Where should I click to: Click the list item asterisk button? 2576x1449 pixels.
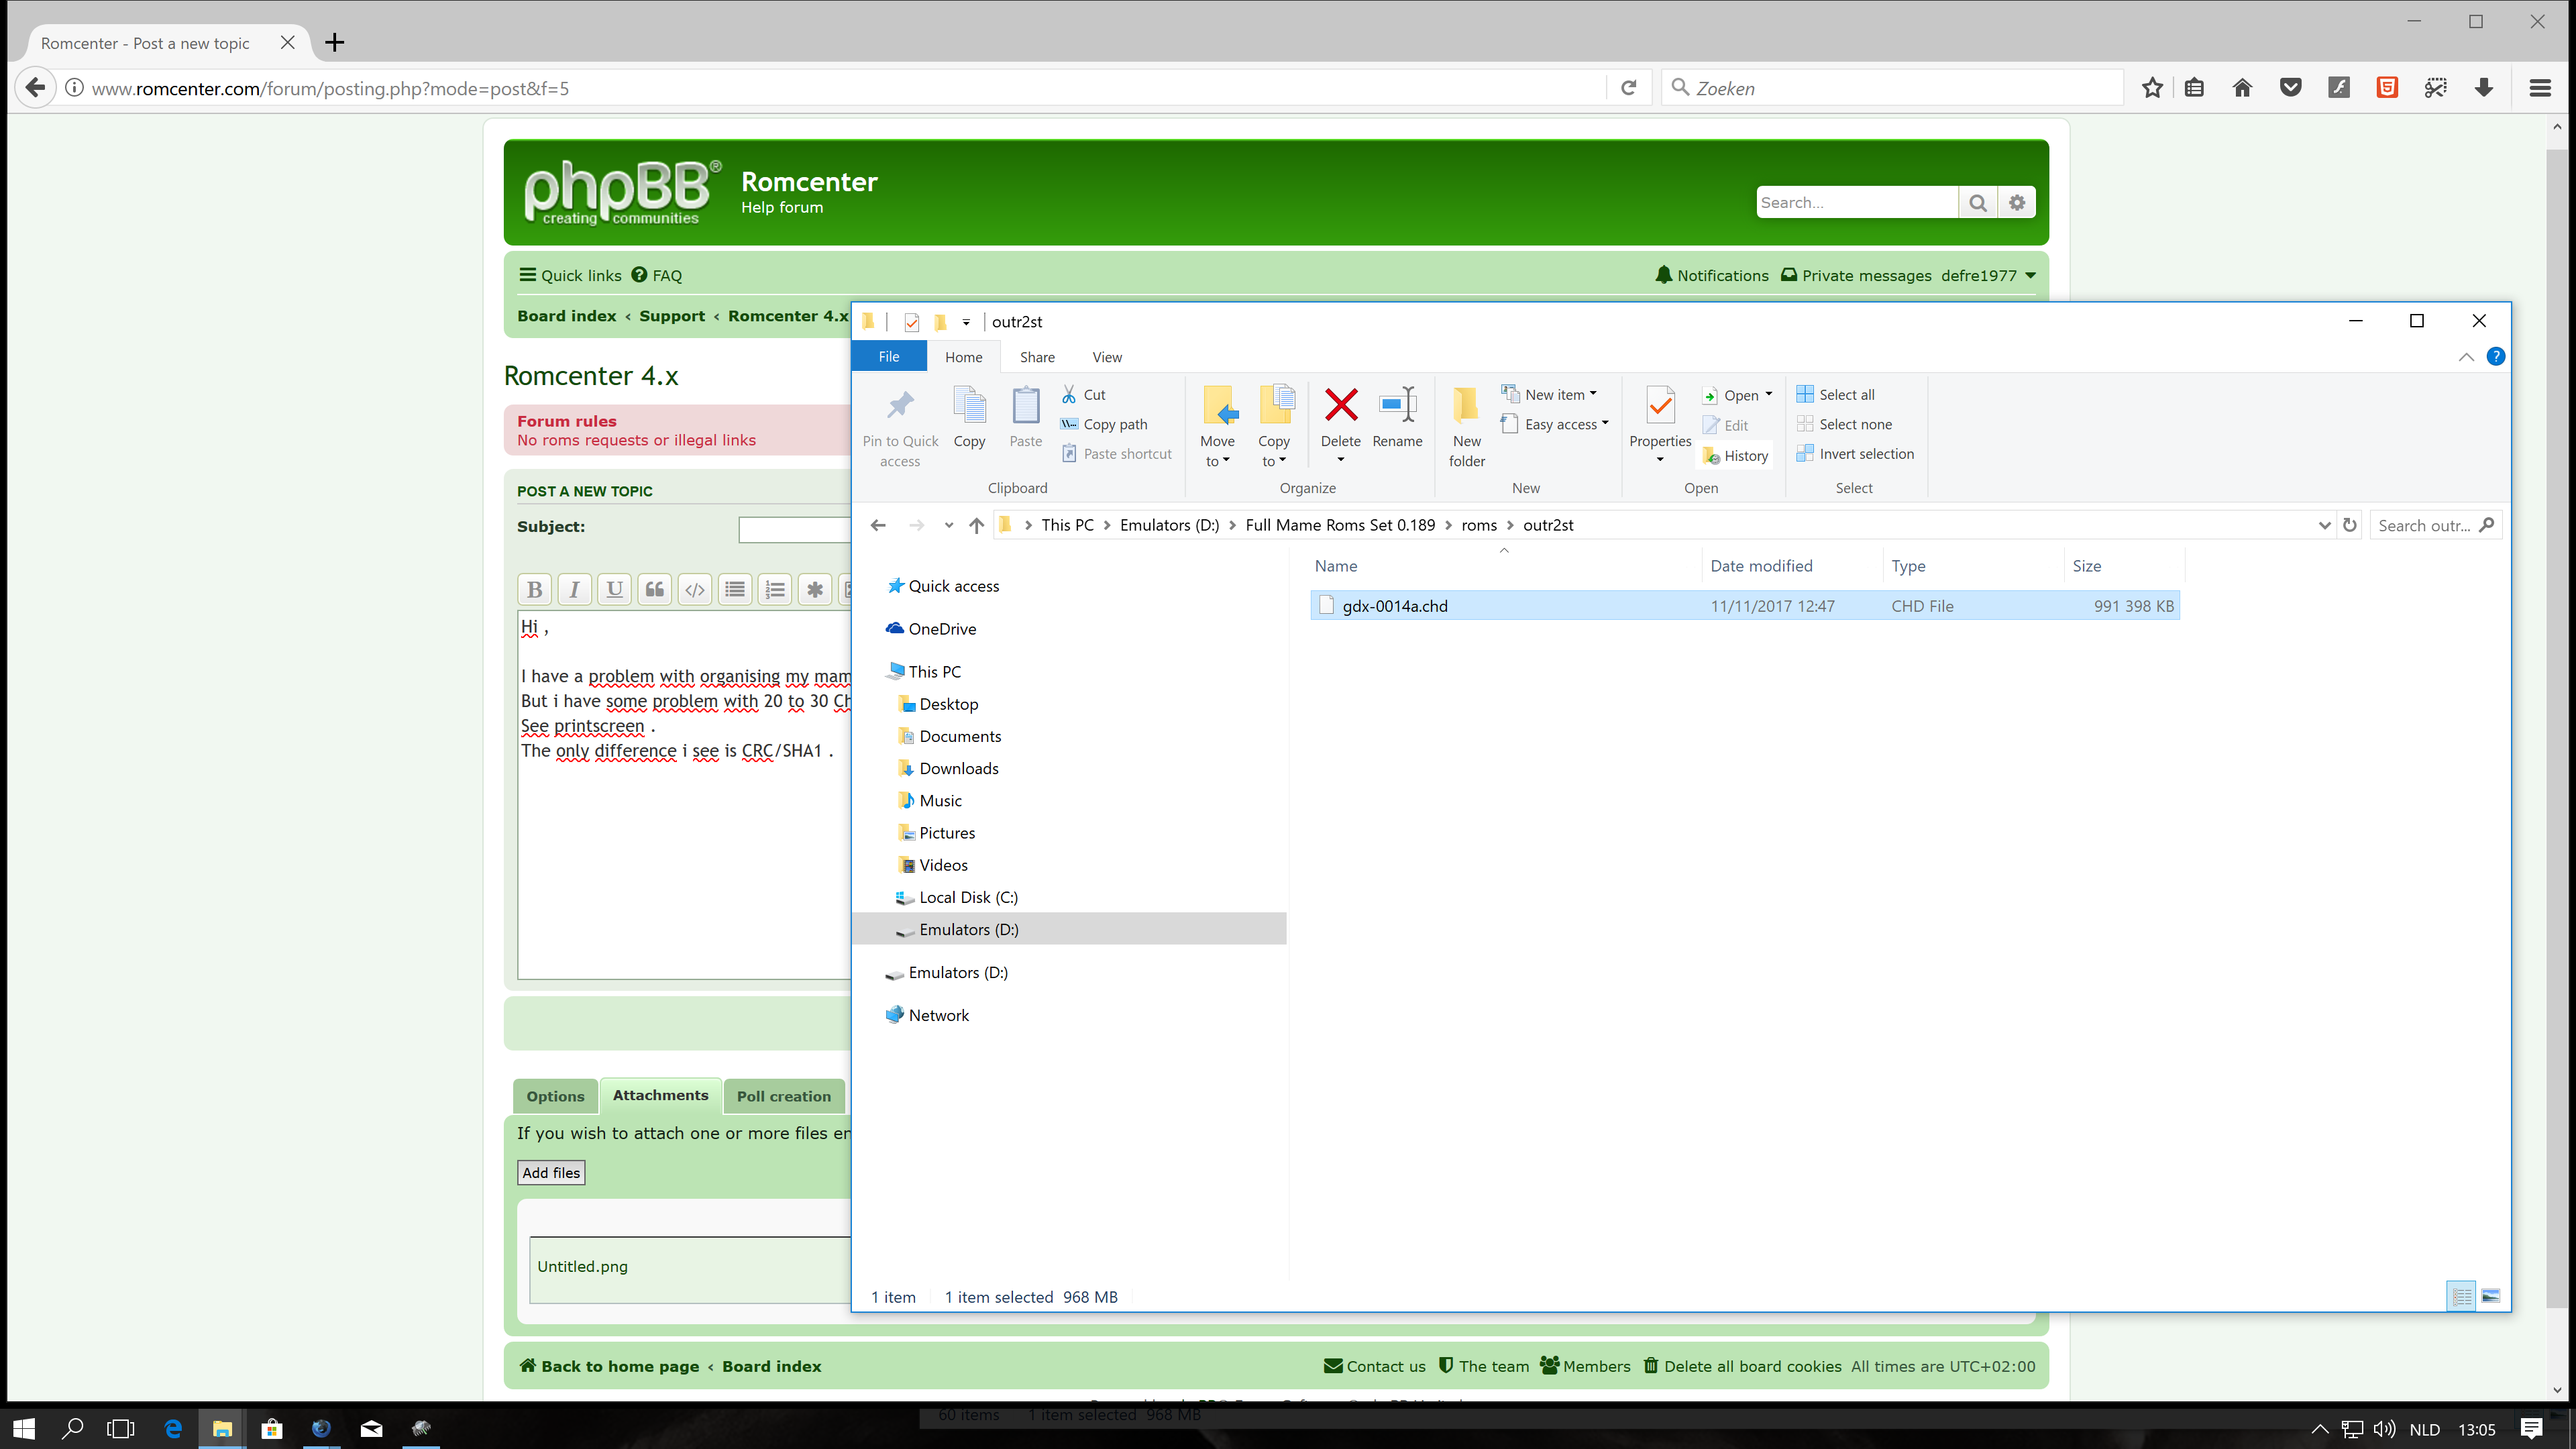click(x=815, y=590)
